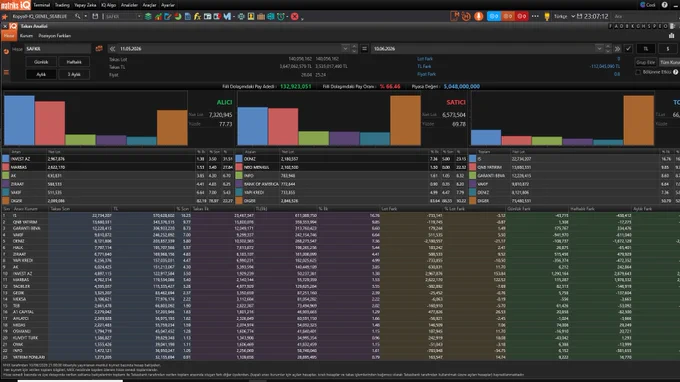
Task: Save workspace with the floppy disk icon
Action: pos(95,16)
